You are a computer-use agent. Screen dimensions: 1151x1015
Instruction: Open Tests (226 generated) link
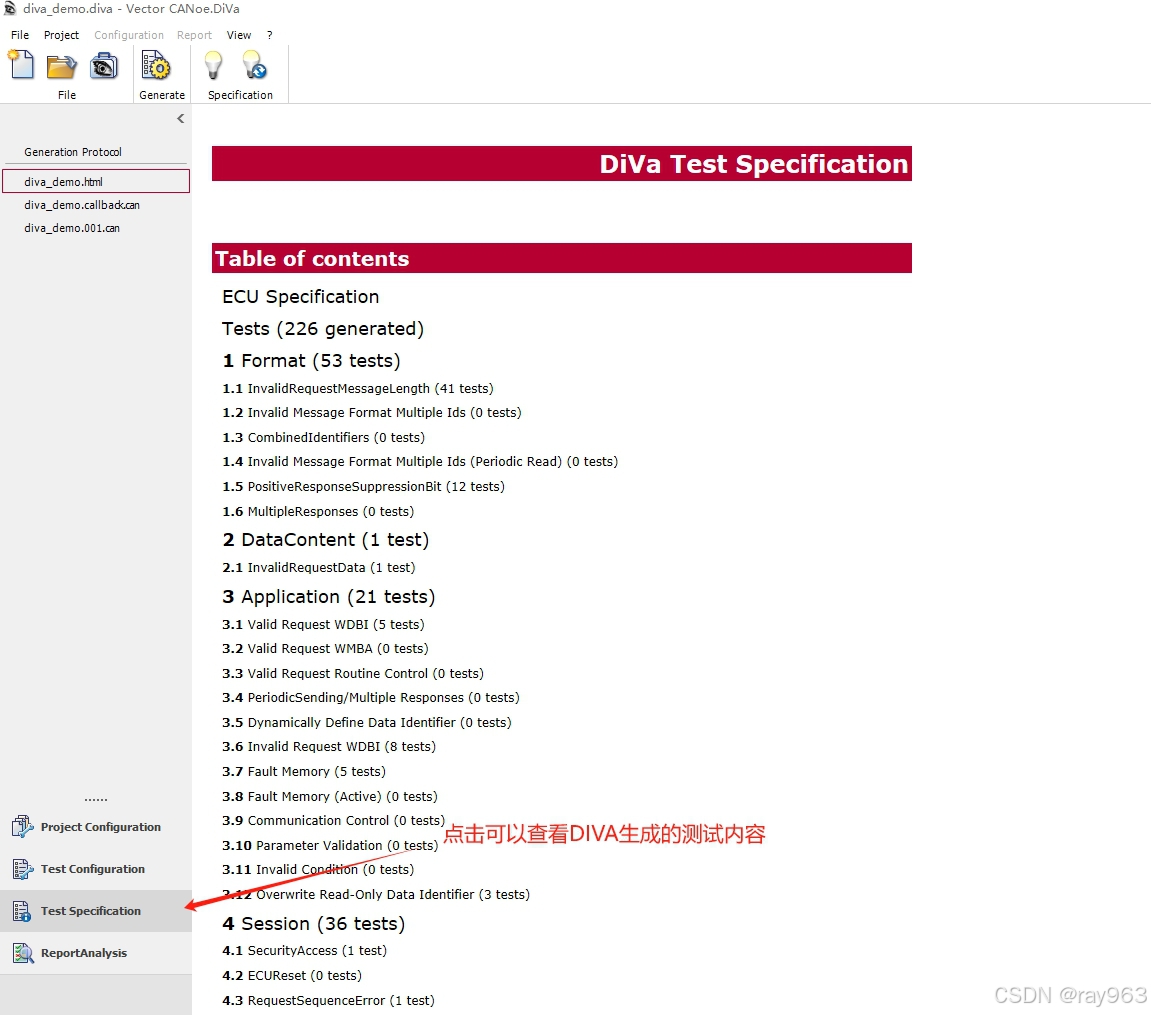coord(323,328)
